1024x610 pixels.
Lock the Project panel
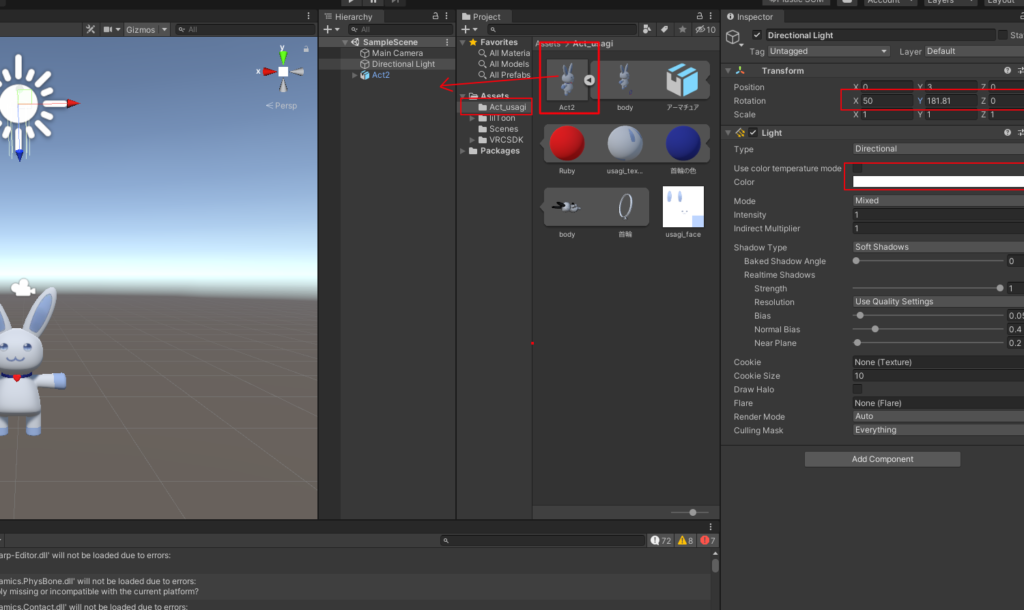coord(699,16)
